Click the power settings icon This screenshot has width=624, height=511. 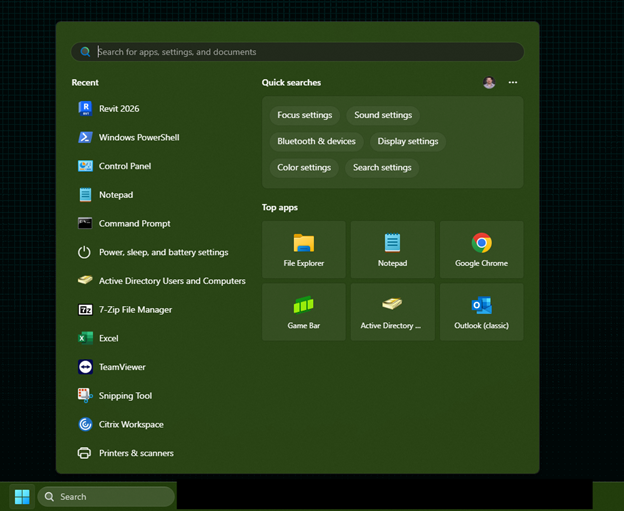tap(84, 252)
